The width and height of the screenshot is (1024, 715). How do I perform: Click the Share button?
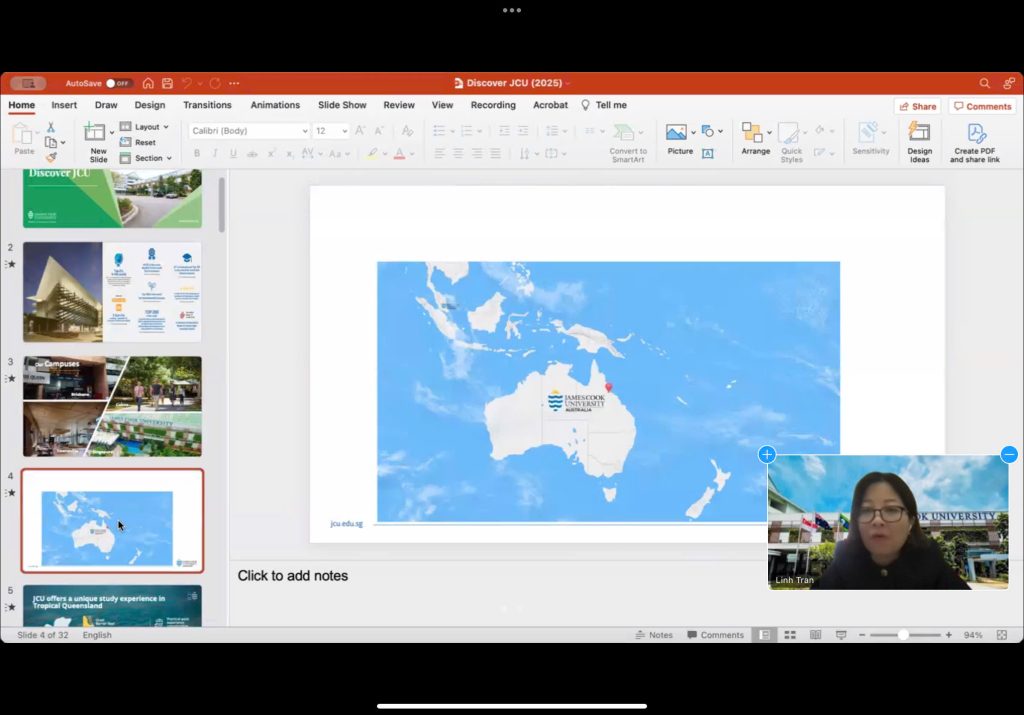tap(918, 106)
